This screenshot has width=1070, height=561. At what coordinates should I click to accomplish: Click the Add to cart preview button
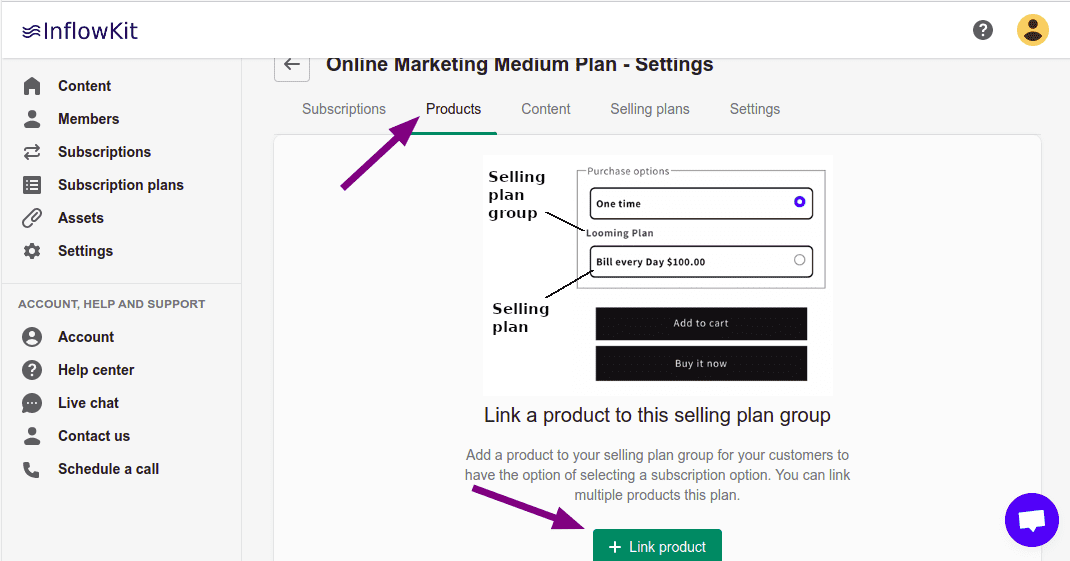[701, 323]
